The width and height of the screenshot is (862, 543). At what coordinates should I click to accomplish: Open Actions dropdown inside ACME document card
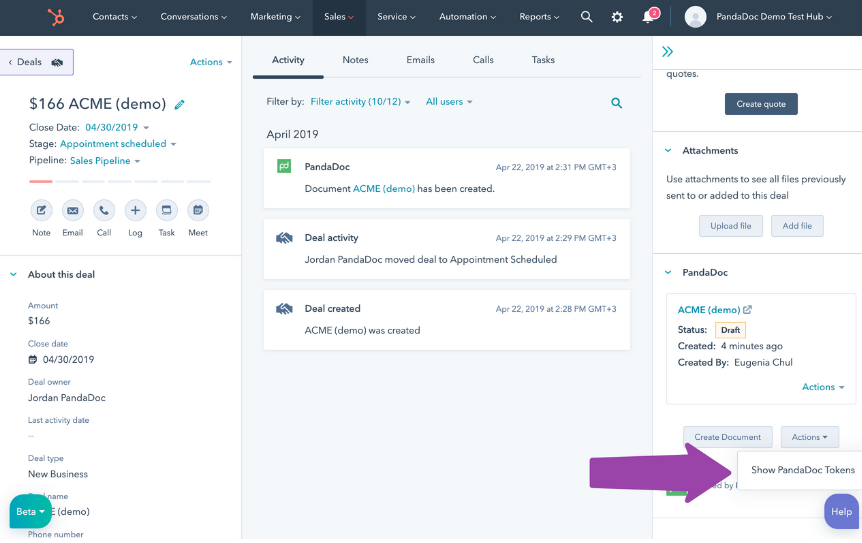pos(823,387)
